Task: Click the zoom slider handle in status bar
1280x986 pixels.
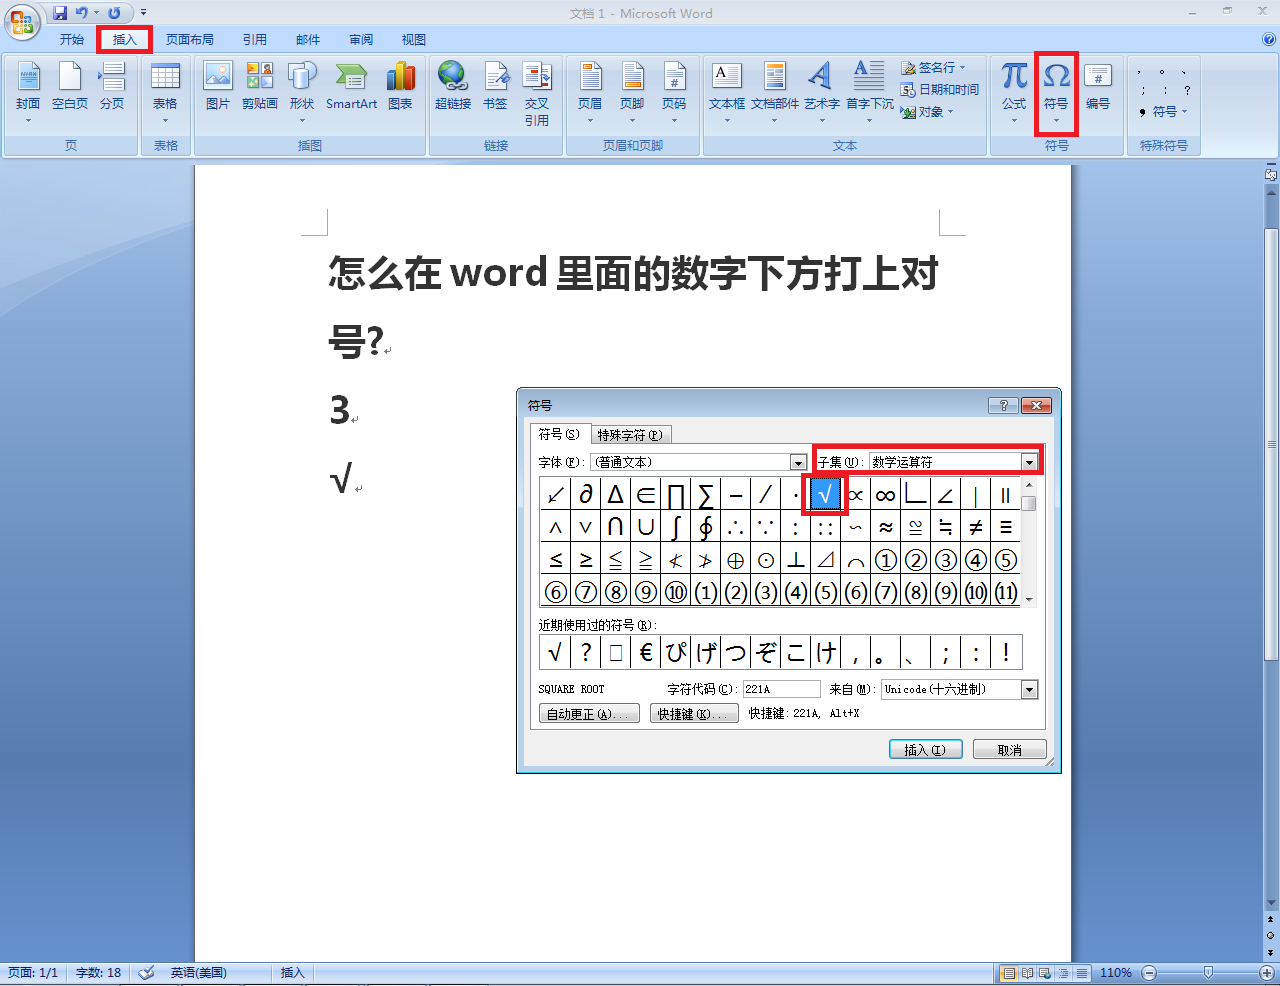Action: pyautogui.click(x=1208, y=972)
